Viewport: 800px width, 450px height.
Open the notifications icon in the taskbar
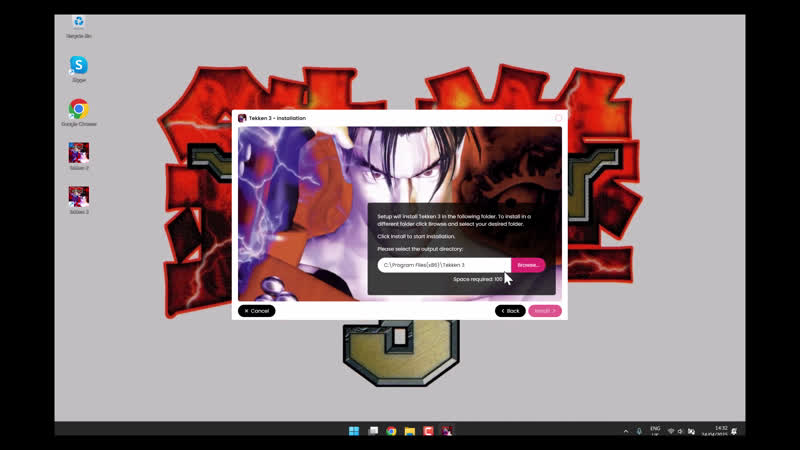pos(735,432)
